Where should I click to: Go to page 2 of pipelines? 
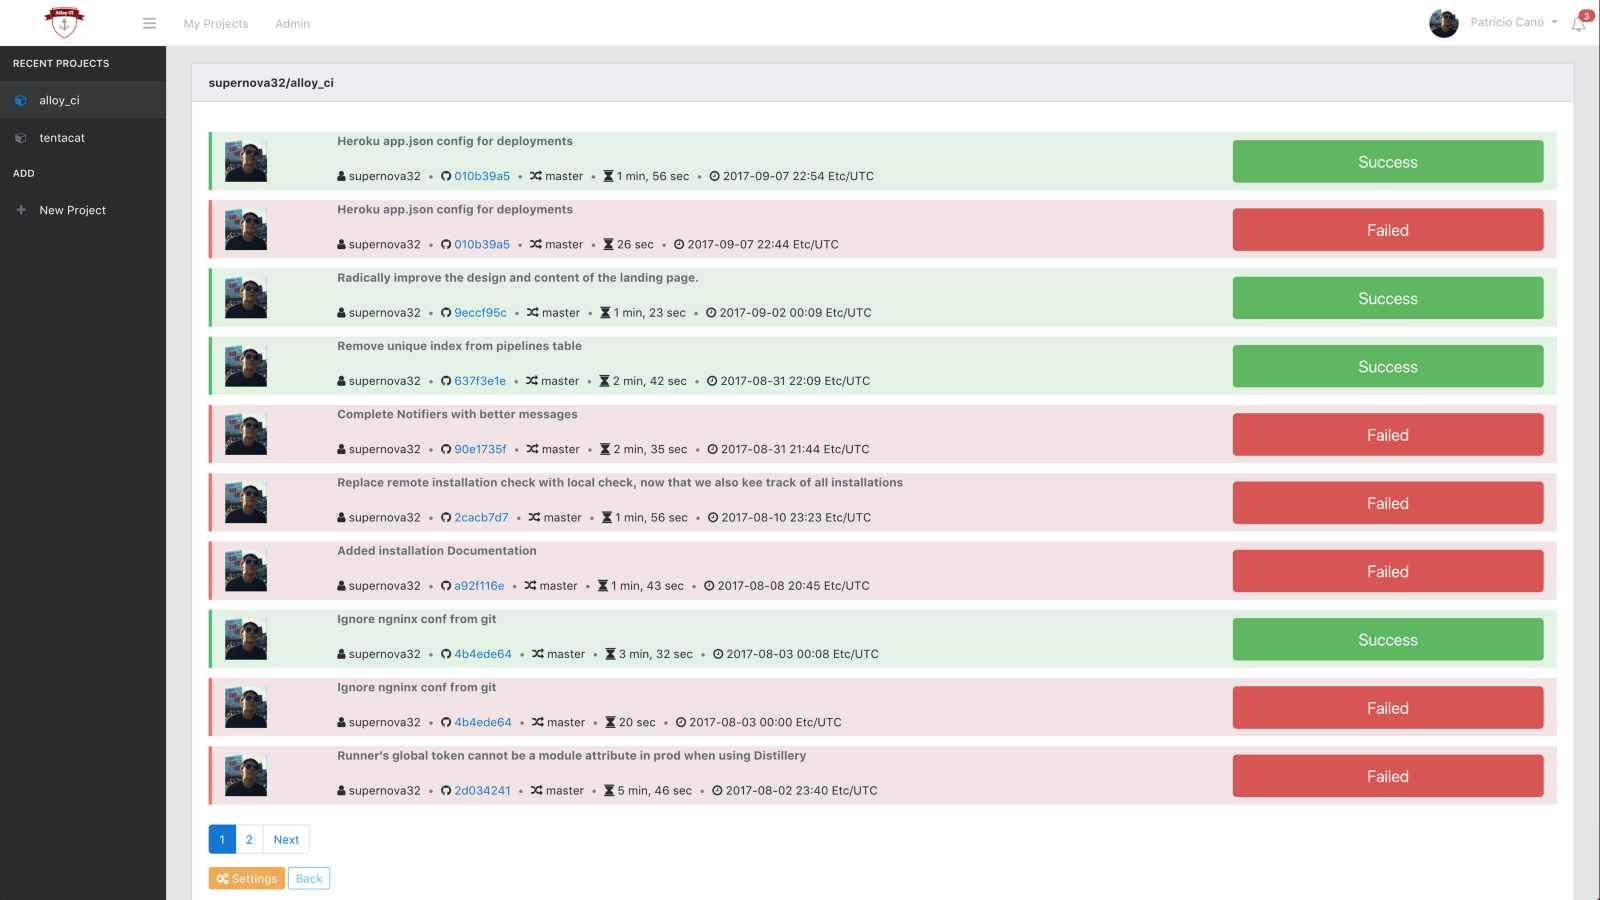(x=249, y=840)
